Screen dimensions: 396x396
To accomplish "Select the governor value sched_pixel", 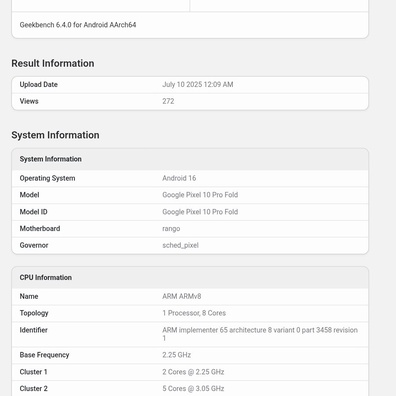I will [180, 246].
